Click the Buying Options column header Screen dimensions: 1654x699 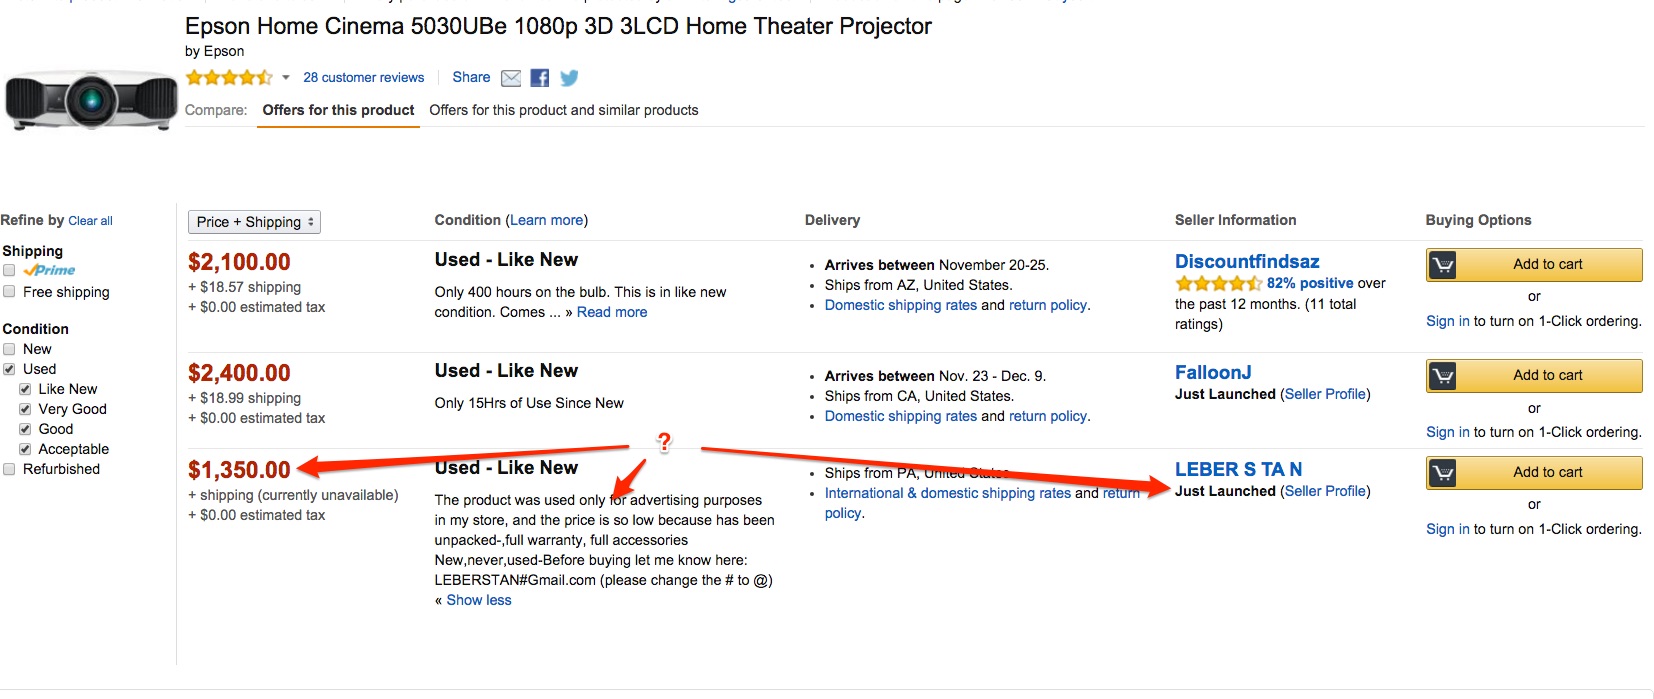[1478, 220]
